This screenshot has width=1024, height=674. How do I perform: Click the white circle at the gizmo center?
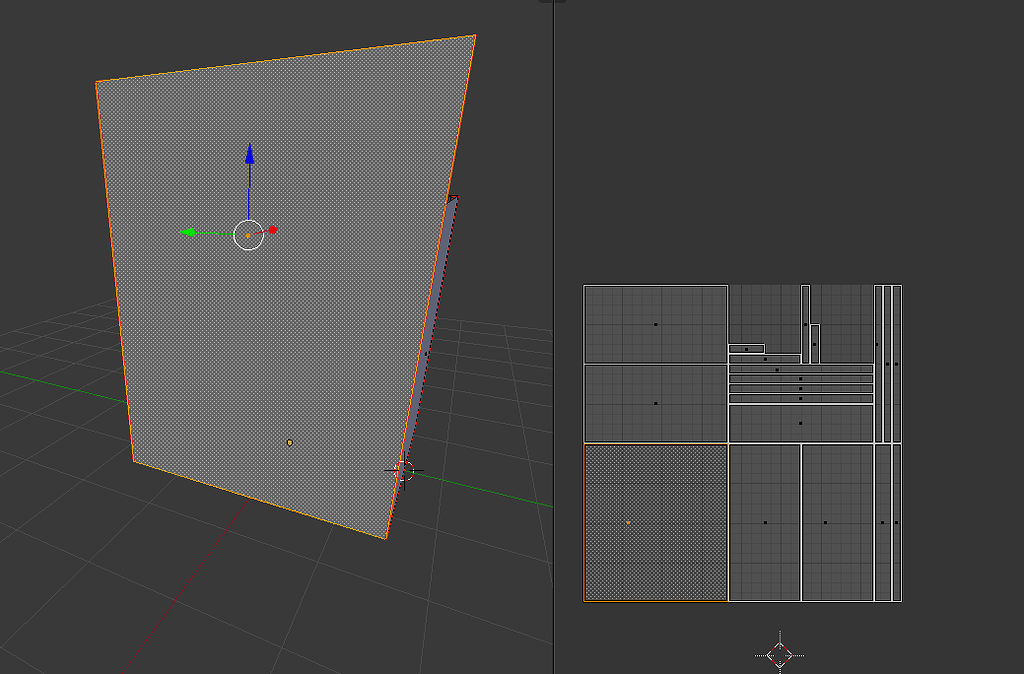(x=248, y=235)
